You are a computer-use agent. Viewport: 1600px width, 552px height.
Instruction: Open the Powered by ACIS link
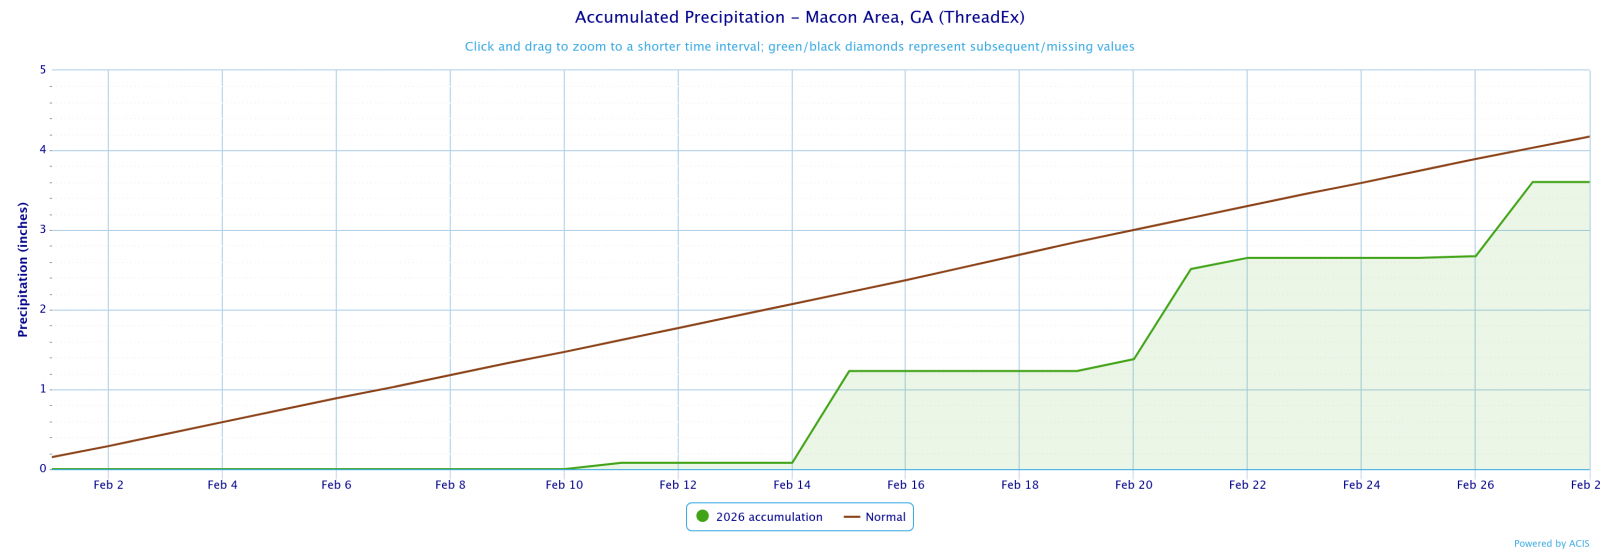[x=1551, y=544]
